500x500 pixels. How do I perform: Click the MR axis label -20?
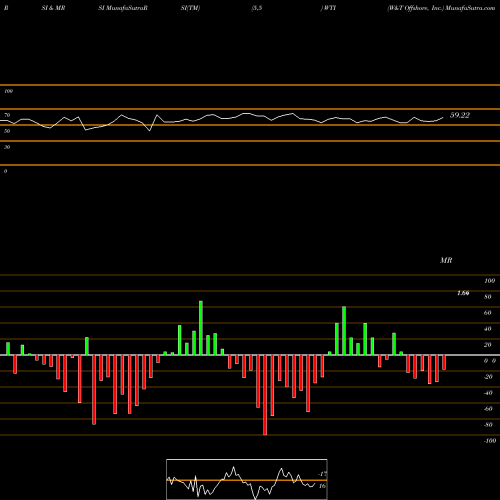(x=488, y=377)
